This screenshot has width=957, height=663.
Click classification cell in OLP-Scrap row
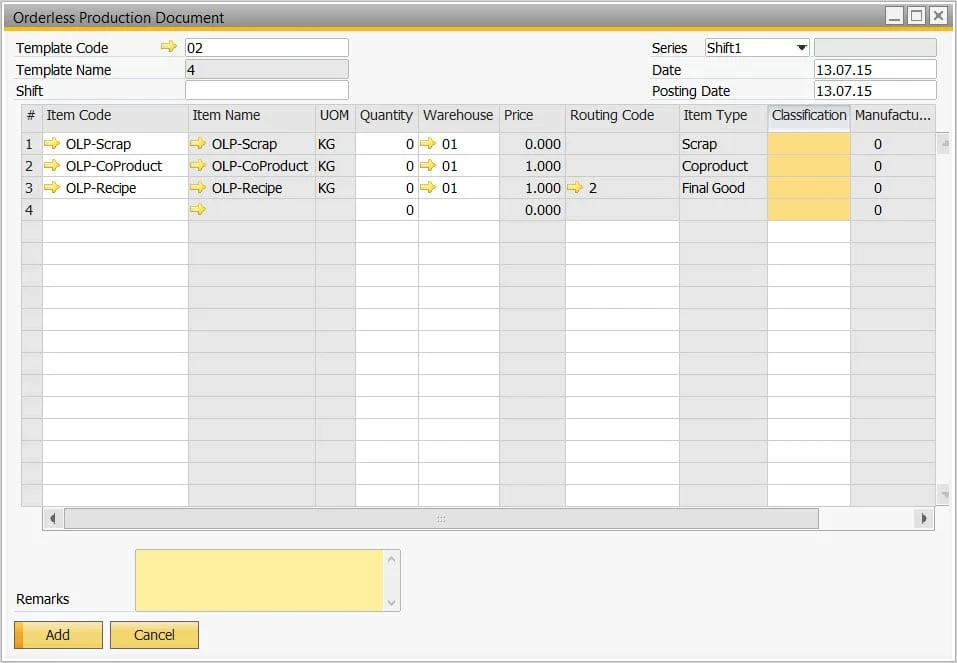tap(809, 143)
